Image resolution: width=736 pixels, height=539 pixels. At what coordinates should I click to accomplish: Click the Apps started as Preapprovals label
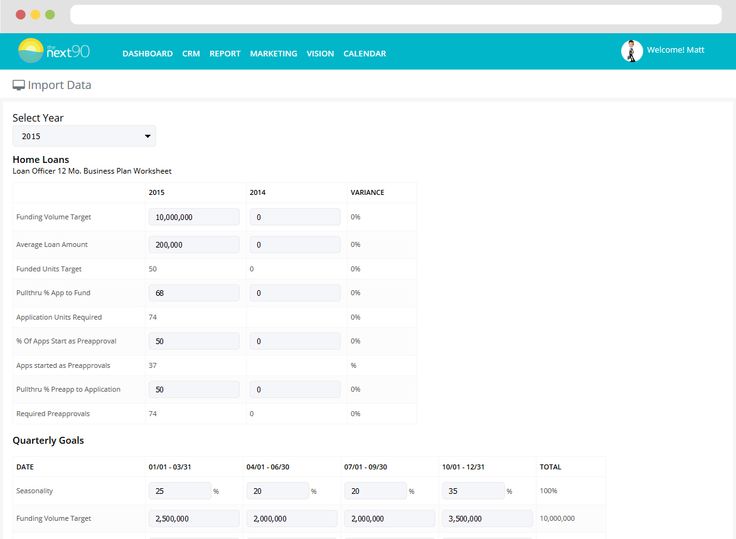click(63, 366)
